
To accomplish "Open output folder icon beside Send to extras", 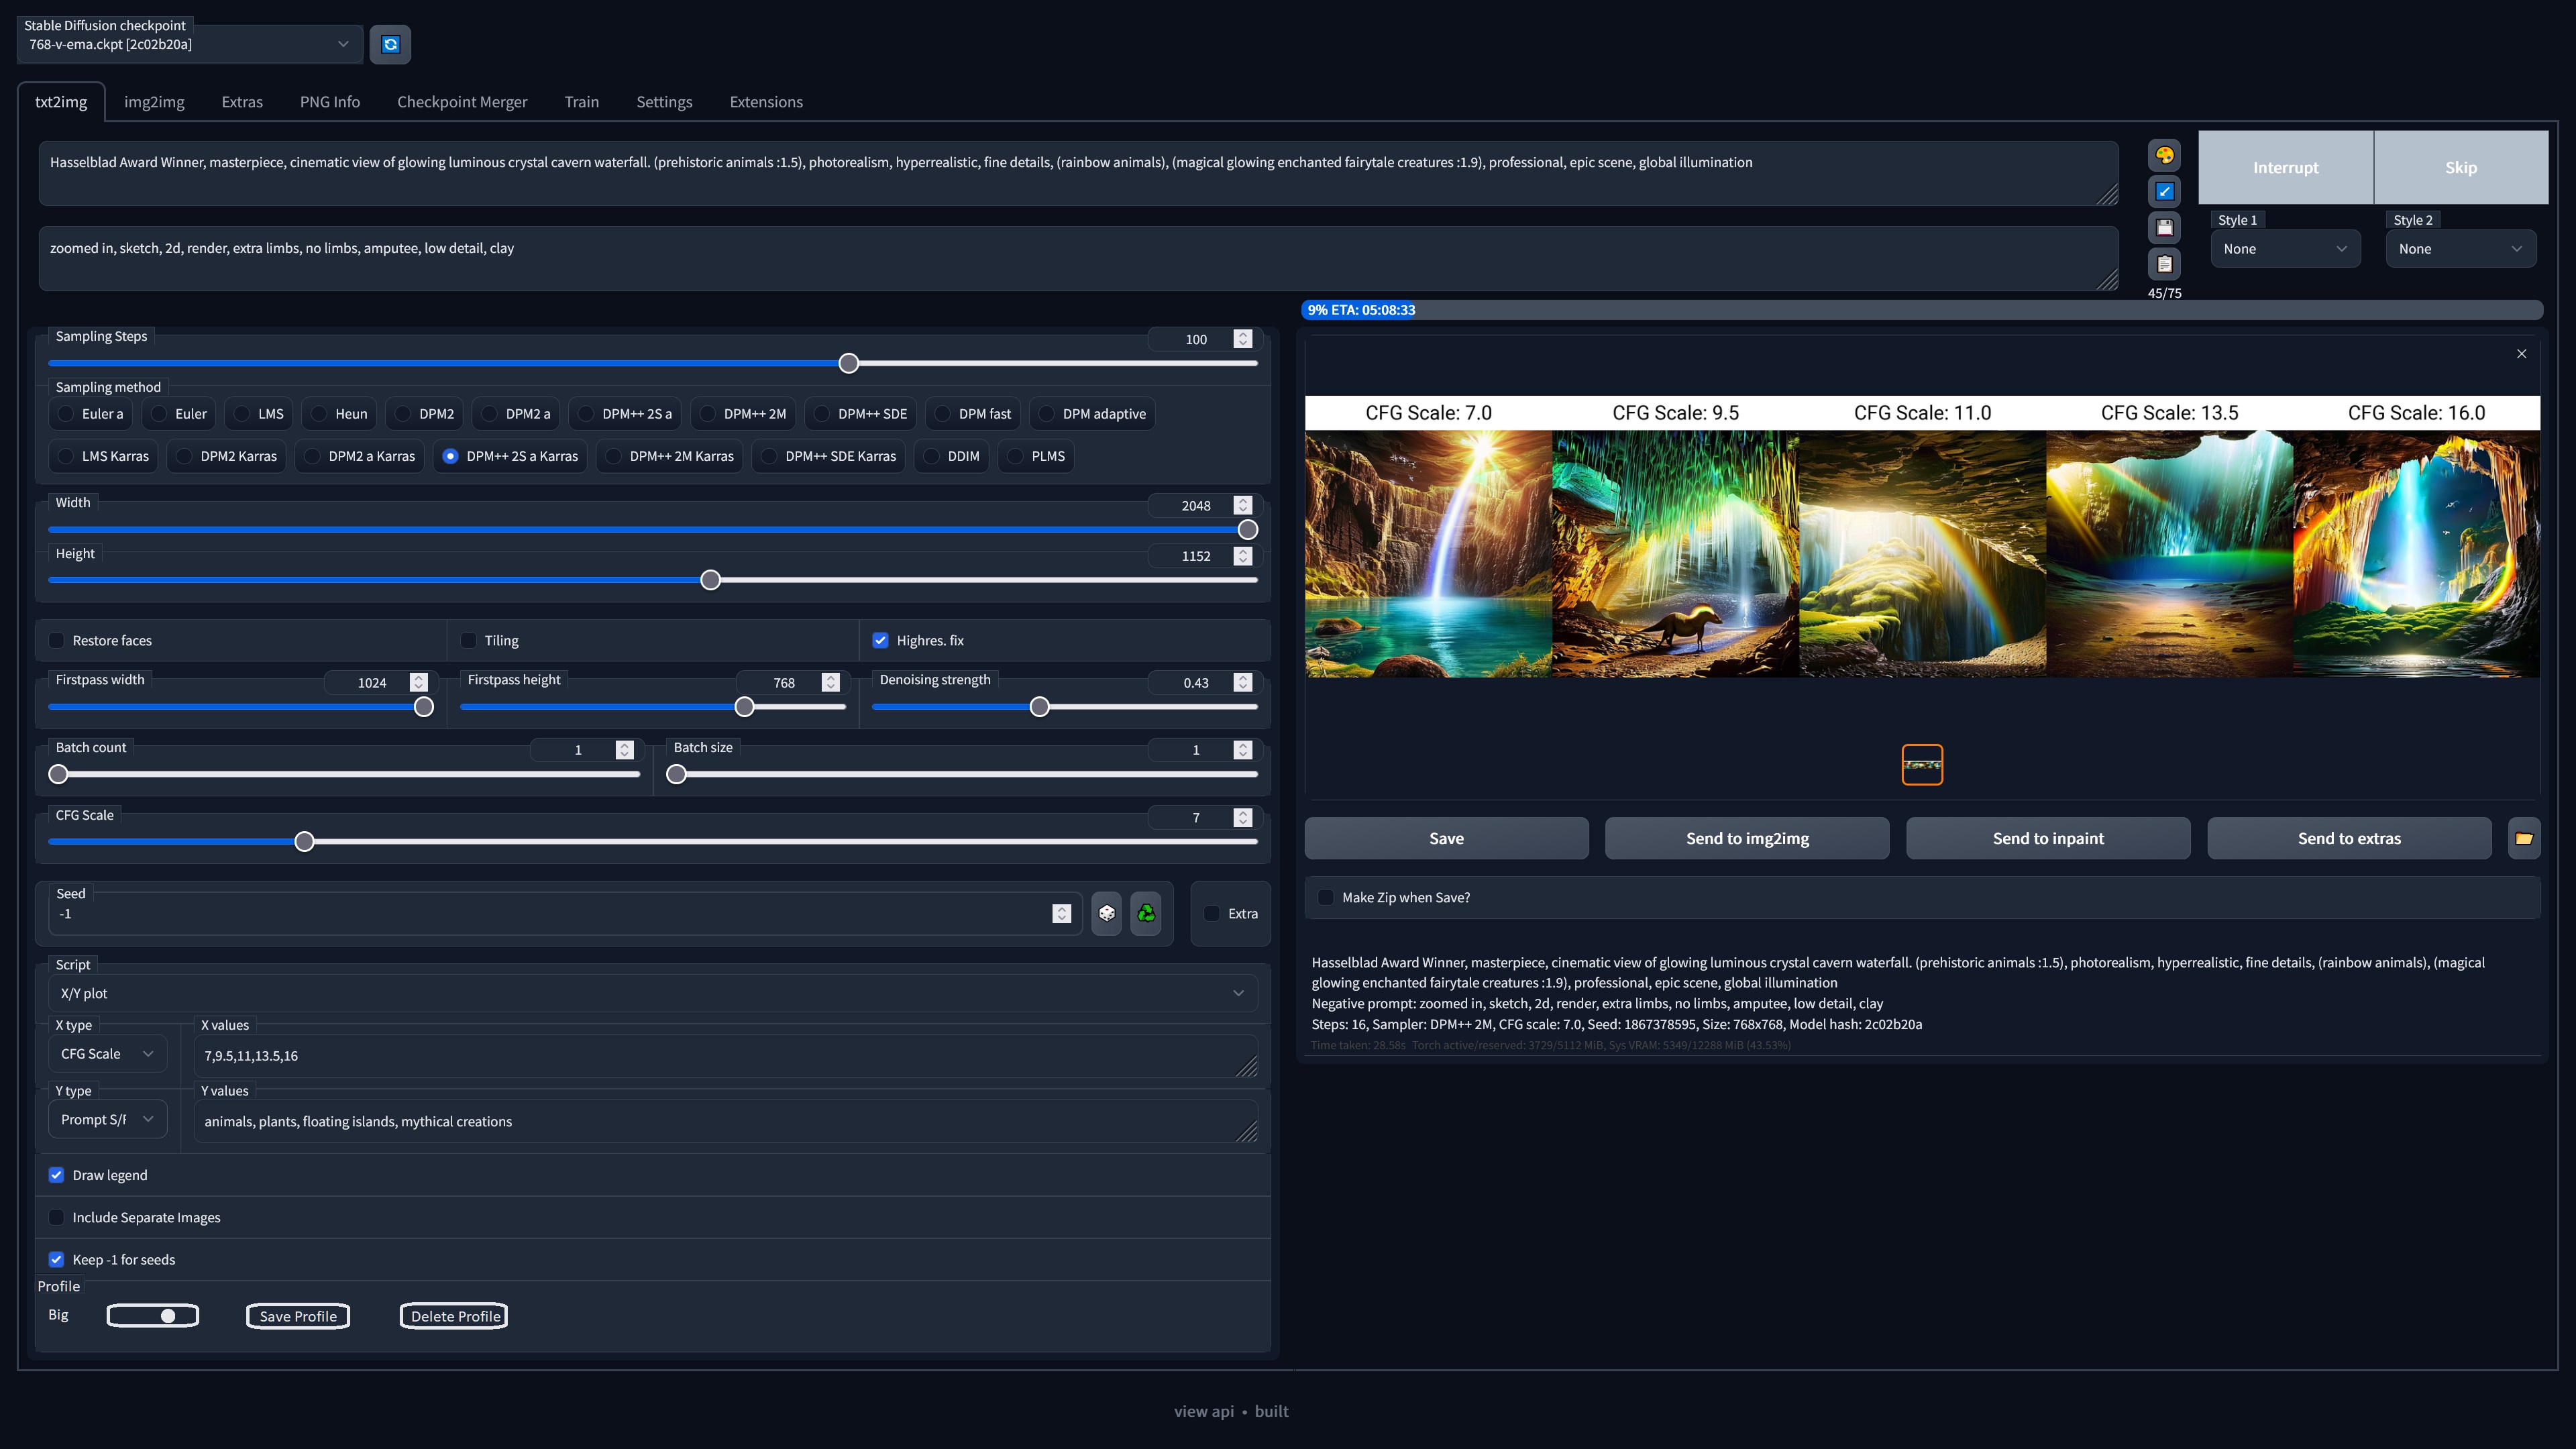I will [2524, 838].
